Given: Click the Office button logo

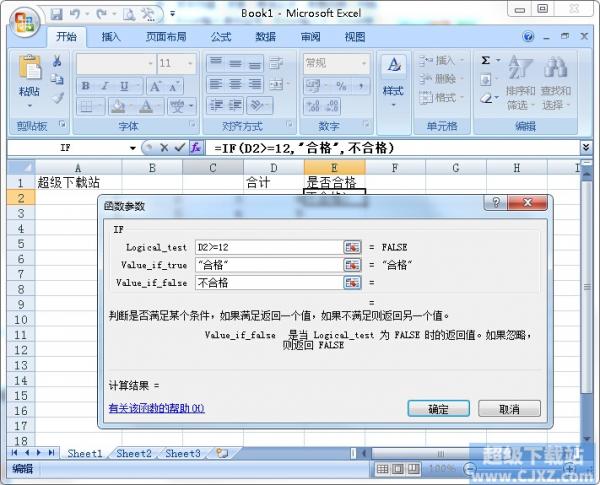Looking at the screenshot, I should click(24, 22).
